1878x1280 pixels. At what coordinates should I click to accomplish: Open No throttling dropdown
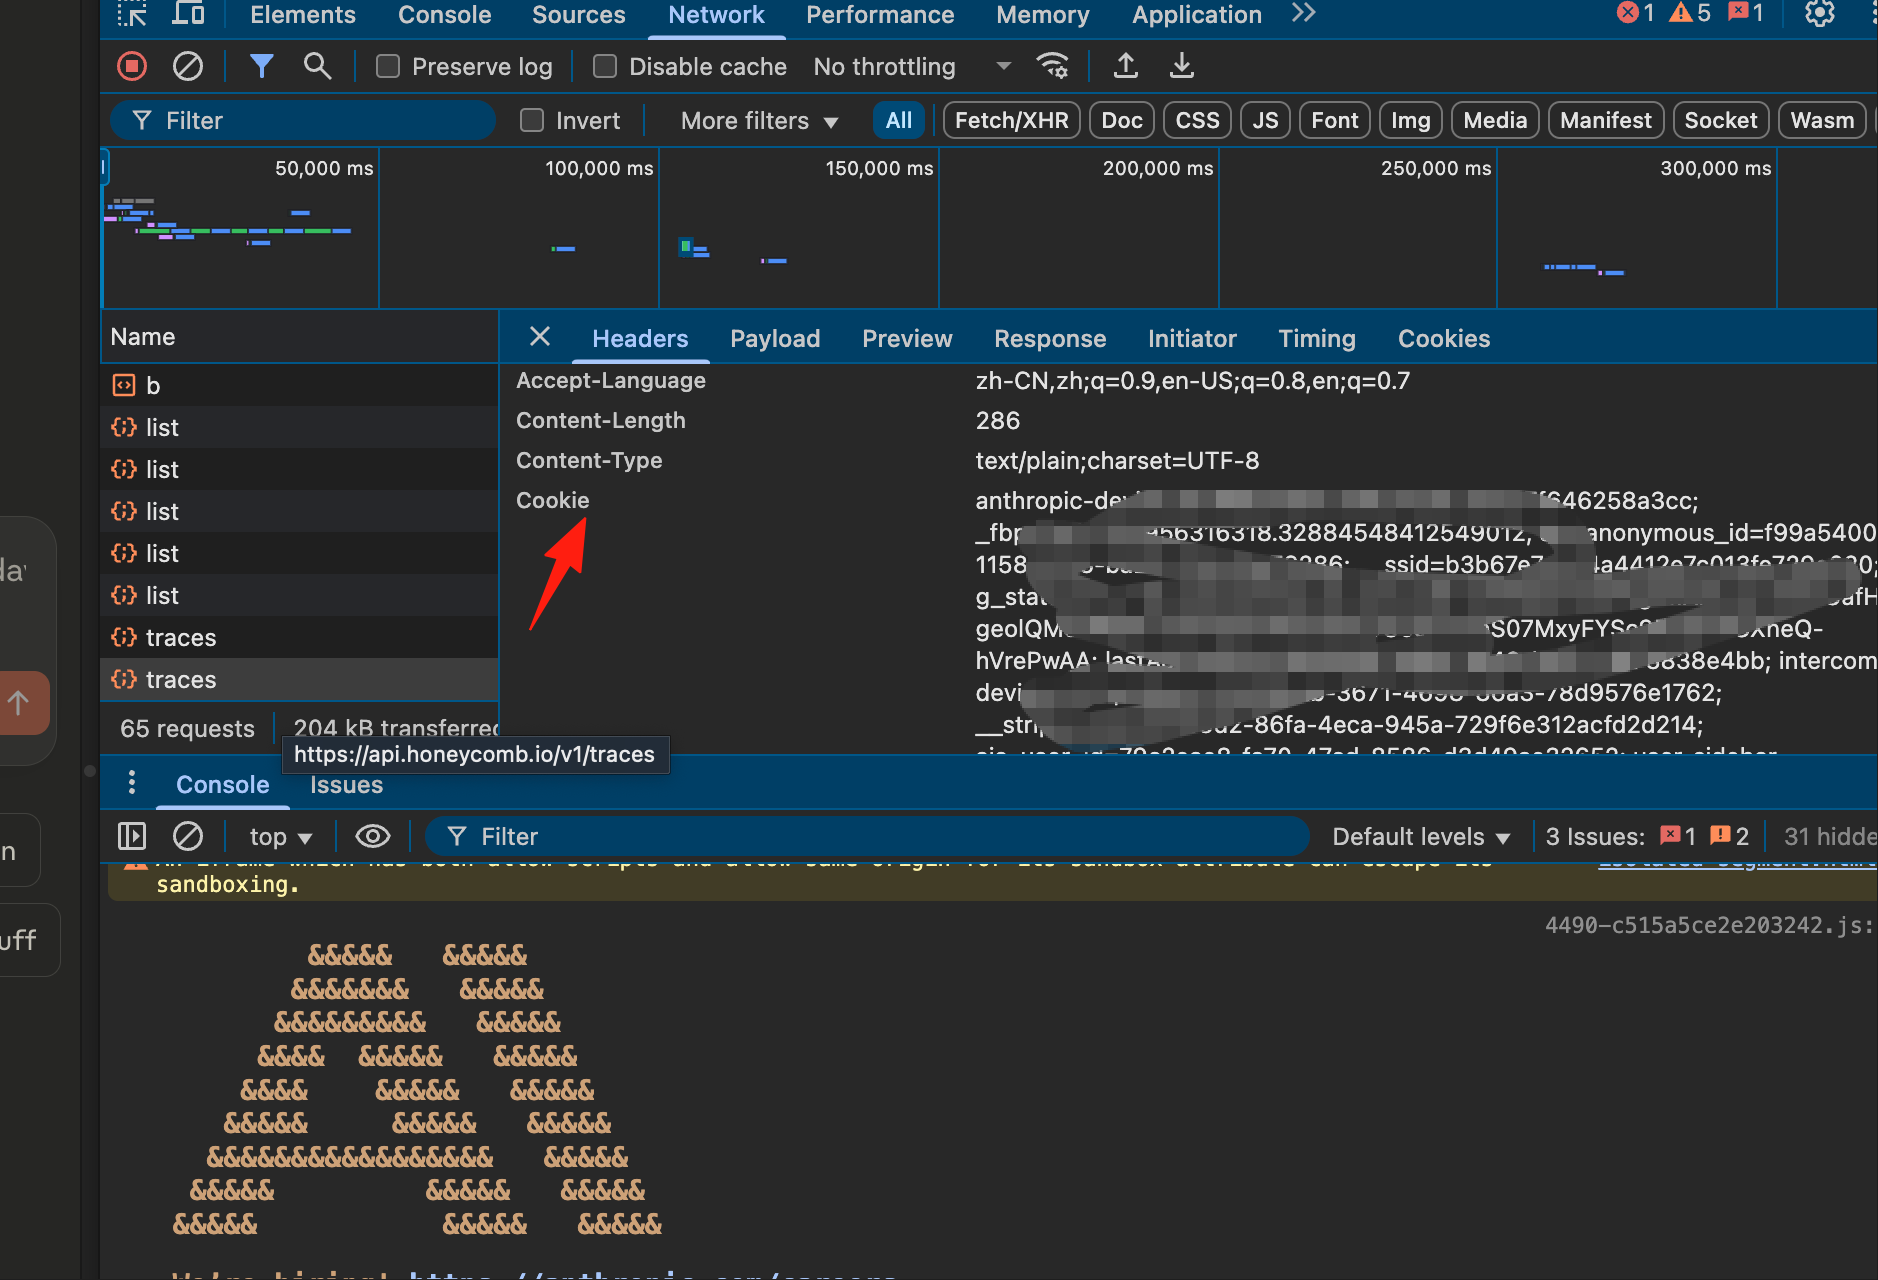[912, 66]
